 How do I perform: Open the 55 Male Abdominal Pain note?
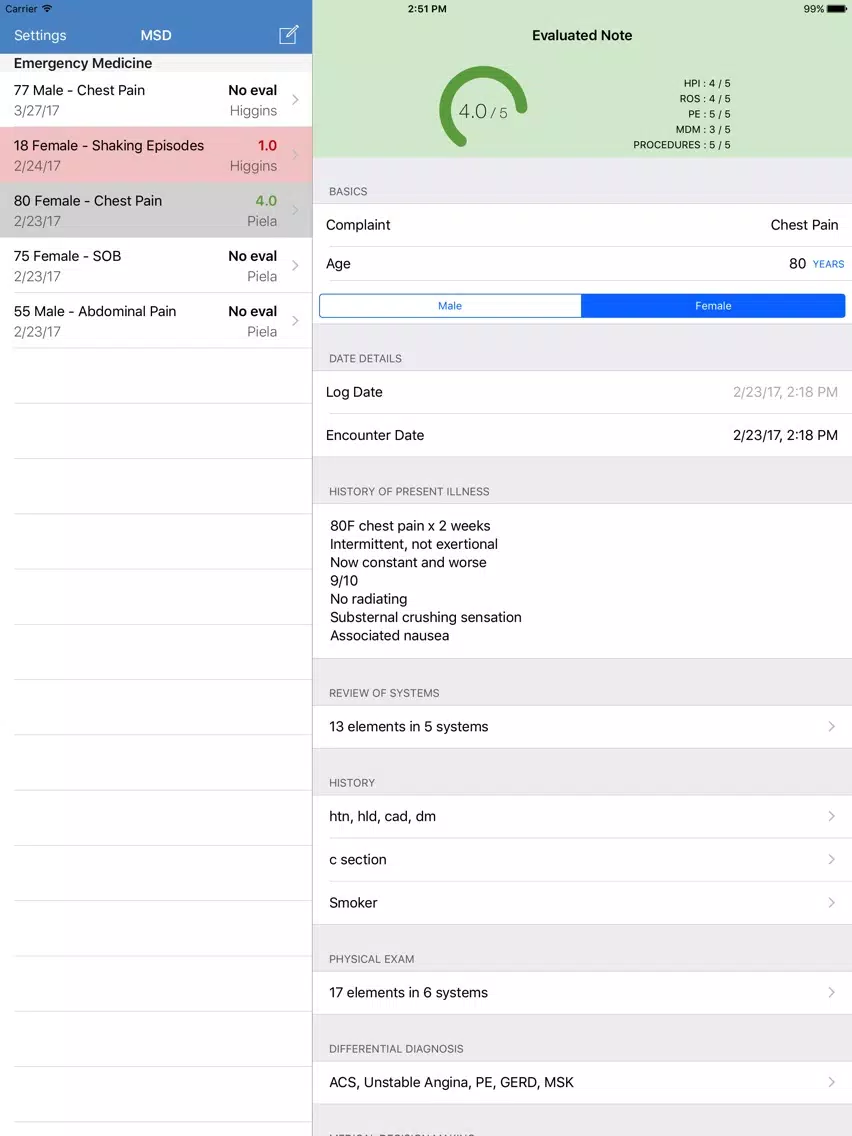[156, 321]
